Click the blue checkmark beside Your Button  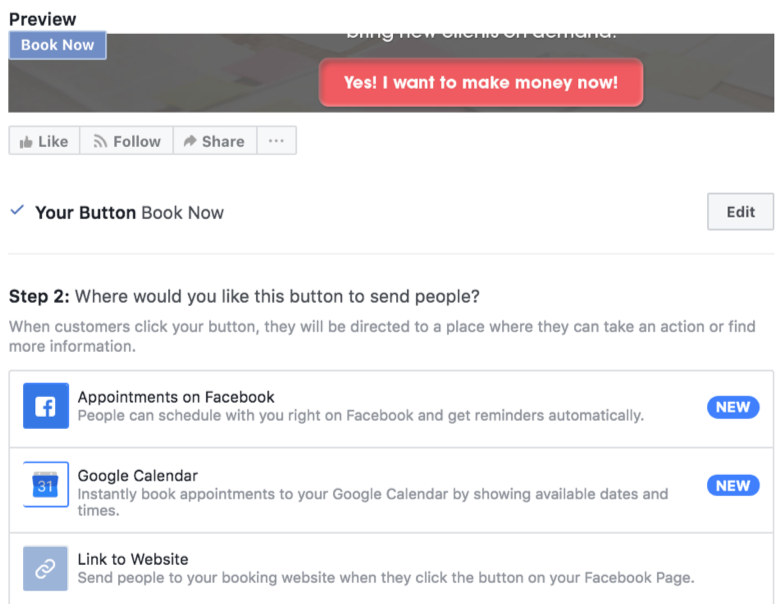[17, 211]
